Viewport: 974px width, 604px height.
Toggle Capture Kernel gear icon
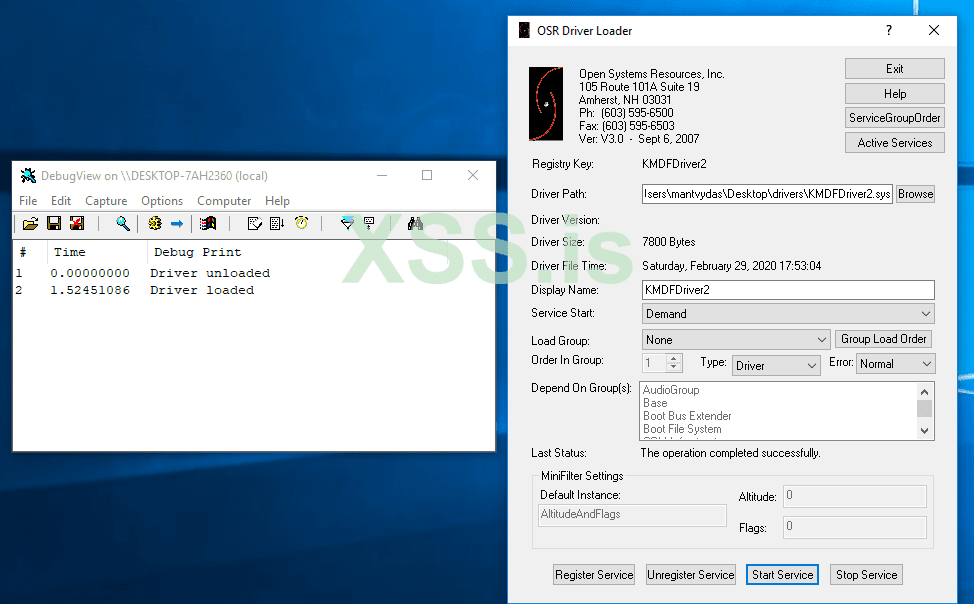[x=155, y=223]
